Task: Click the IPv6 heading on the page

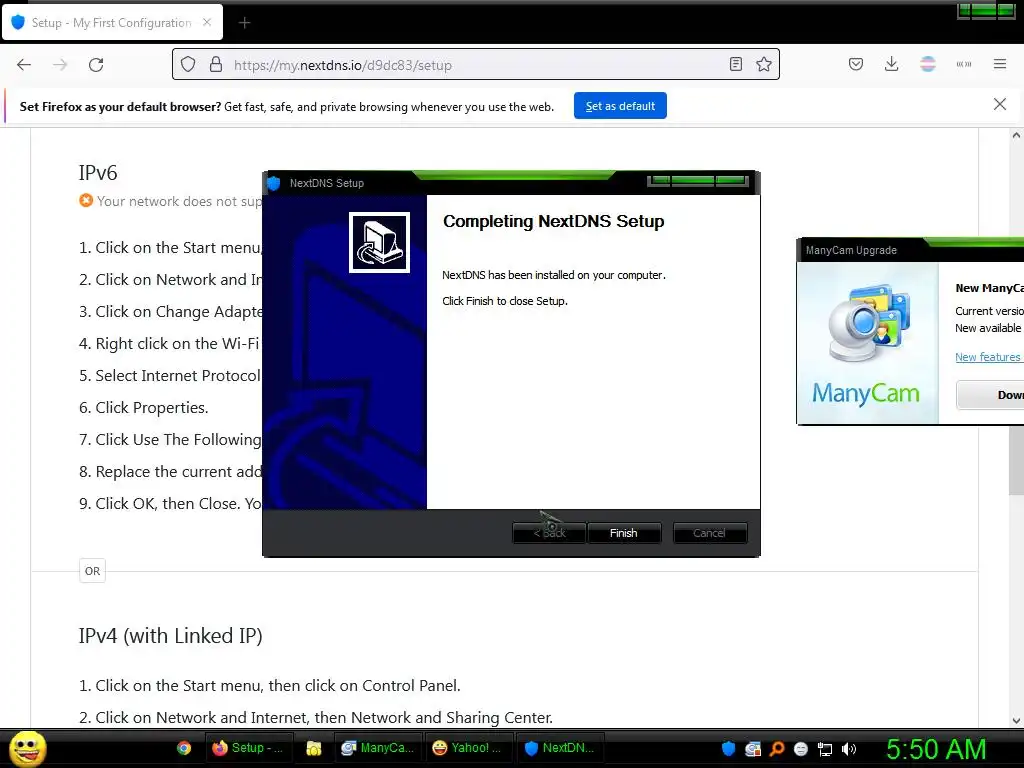Action: point(98,172)
